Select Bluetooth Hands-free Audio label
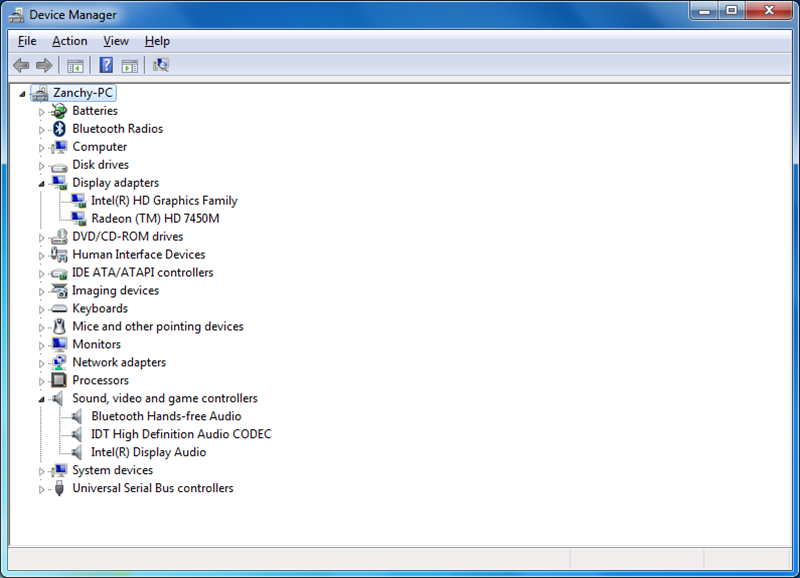This screenshot has height=578, width=800. 166,416
